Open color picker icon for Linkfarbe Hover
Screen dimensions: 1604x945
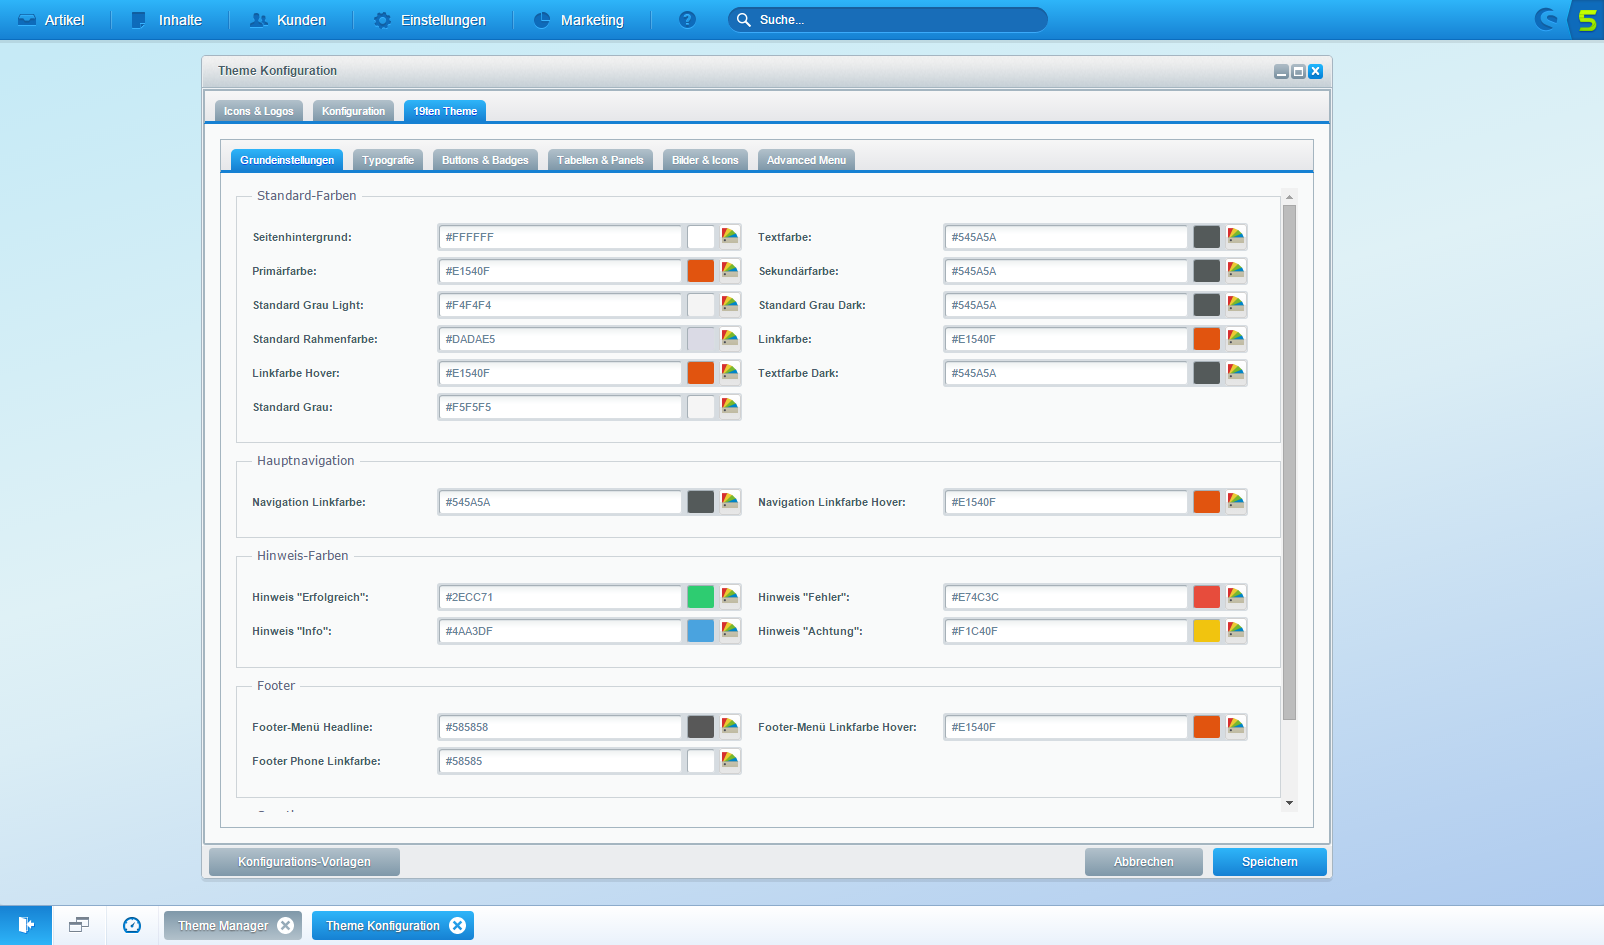click(730, 373)
